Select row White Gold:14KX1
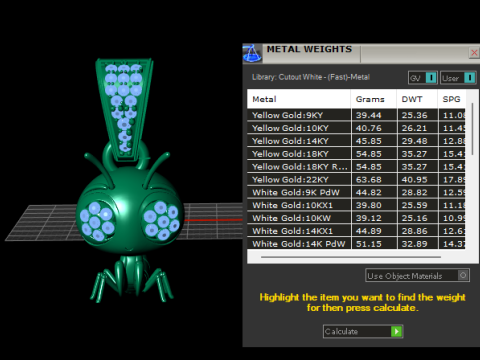The image size is (480, 360). pos(356,231)
